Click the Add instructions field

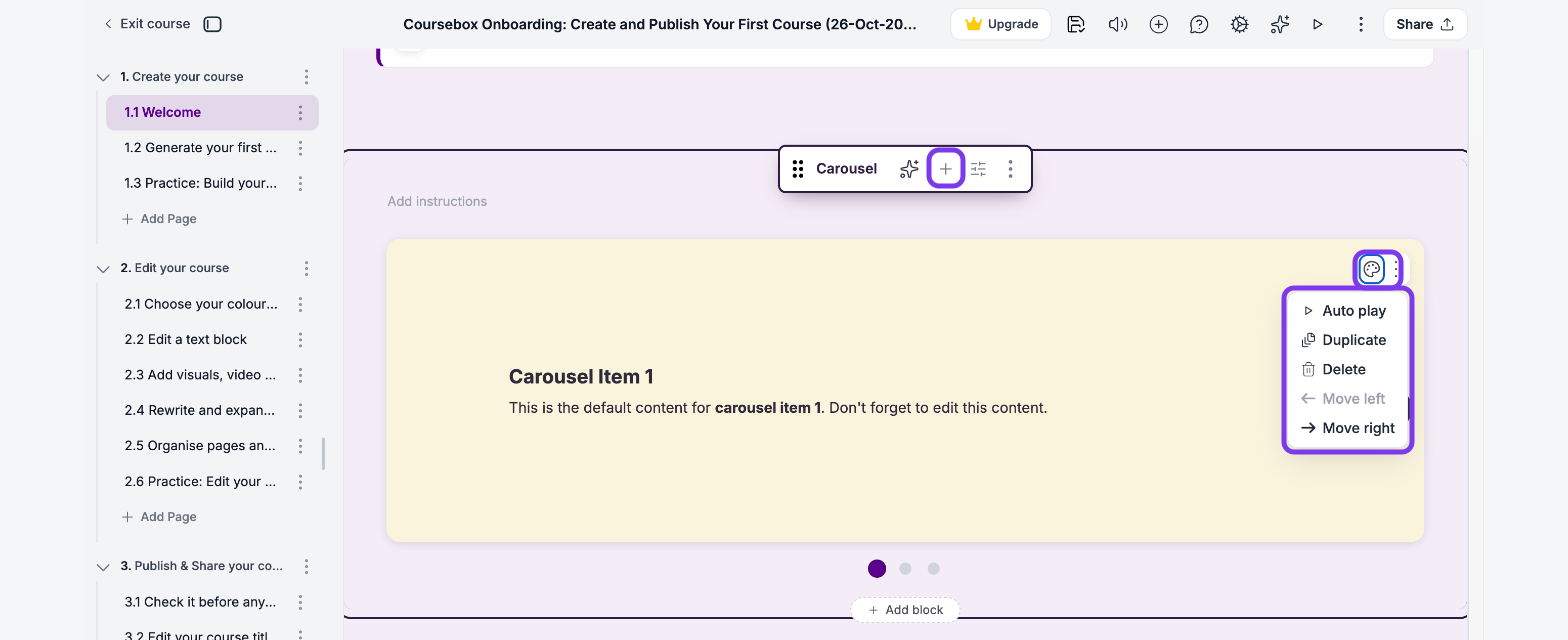[x=437, y=202]
